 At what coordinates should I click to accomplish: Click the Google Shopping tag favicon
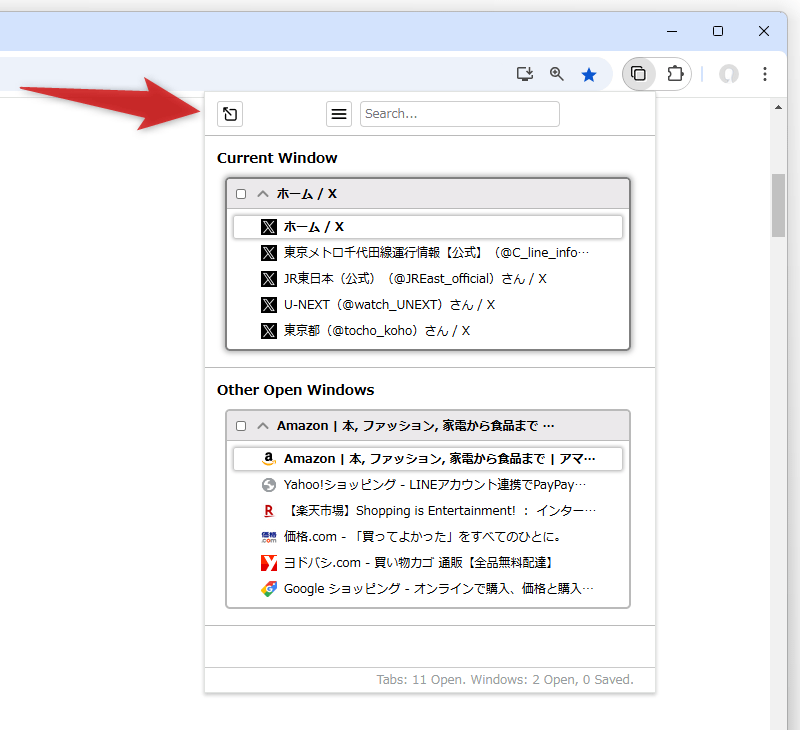point(269,589)
